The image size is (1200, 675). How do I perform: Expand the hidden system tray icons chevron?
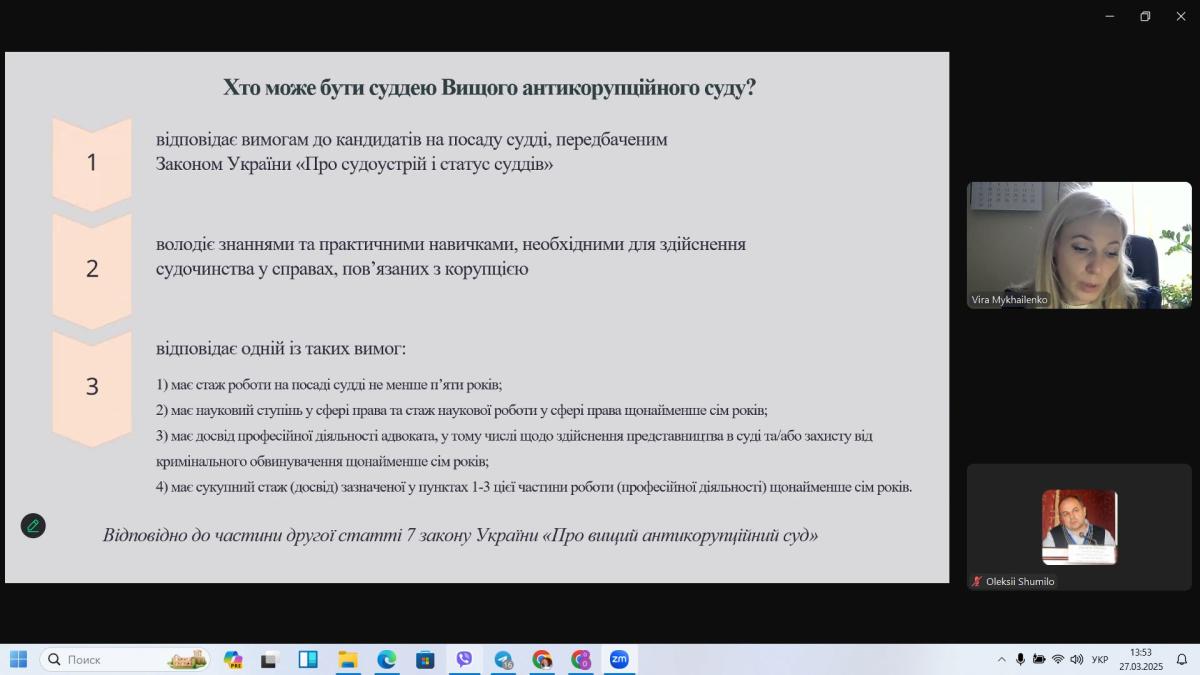coord(1002,659)
